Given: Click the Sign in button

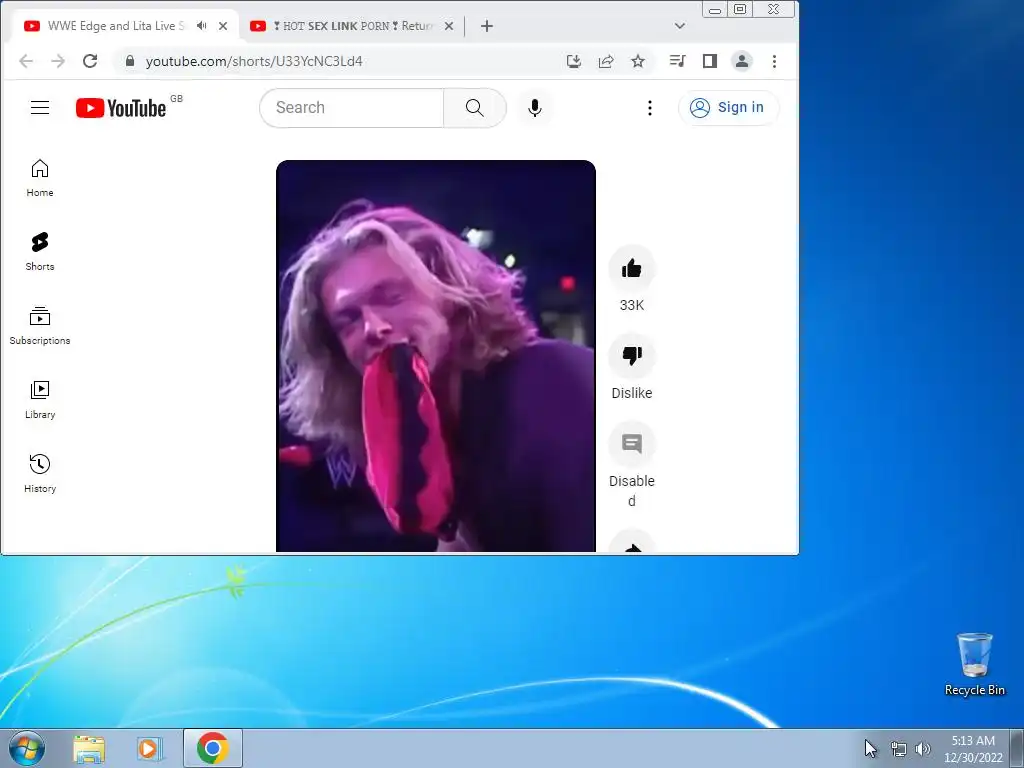Looking at the screenshot, I should (728, 108).
